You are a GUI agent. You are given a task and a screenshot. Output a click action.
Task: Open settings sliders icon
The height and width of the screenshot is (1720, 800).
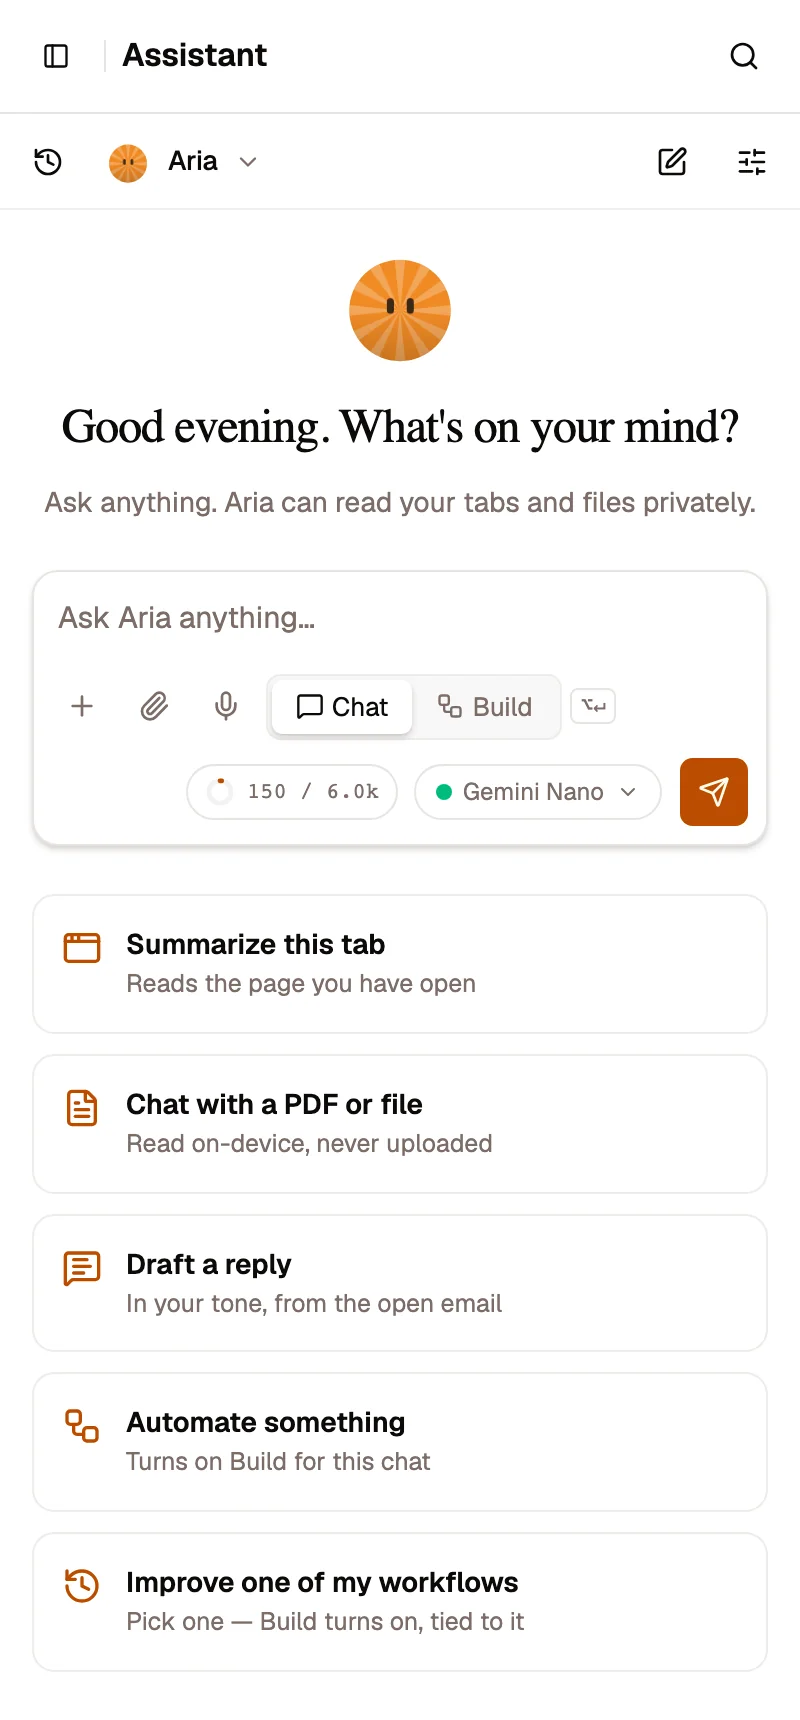click(752, 162)
